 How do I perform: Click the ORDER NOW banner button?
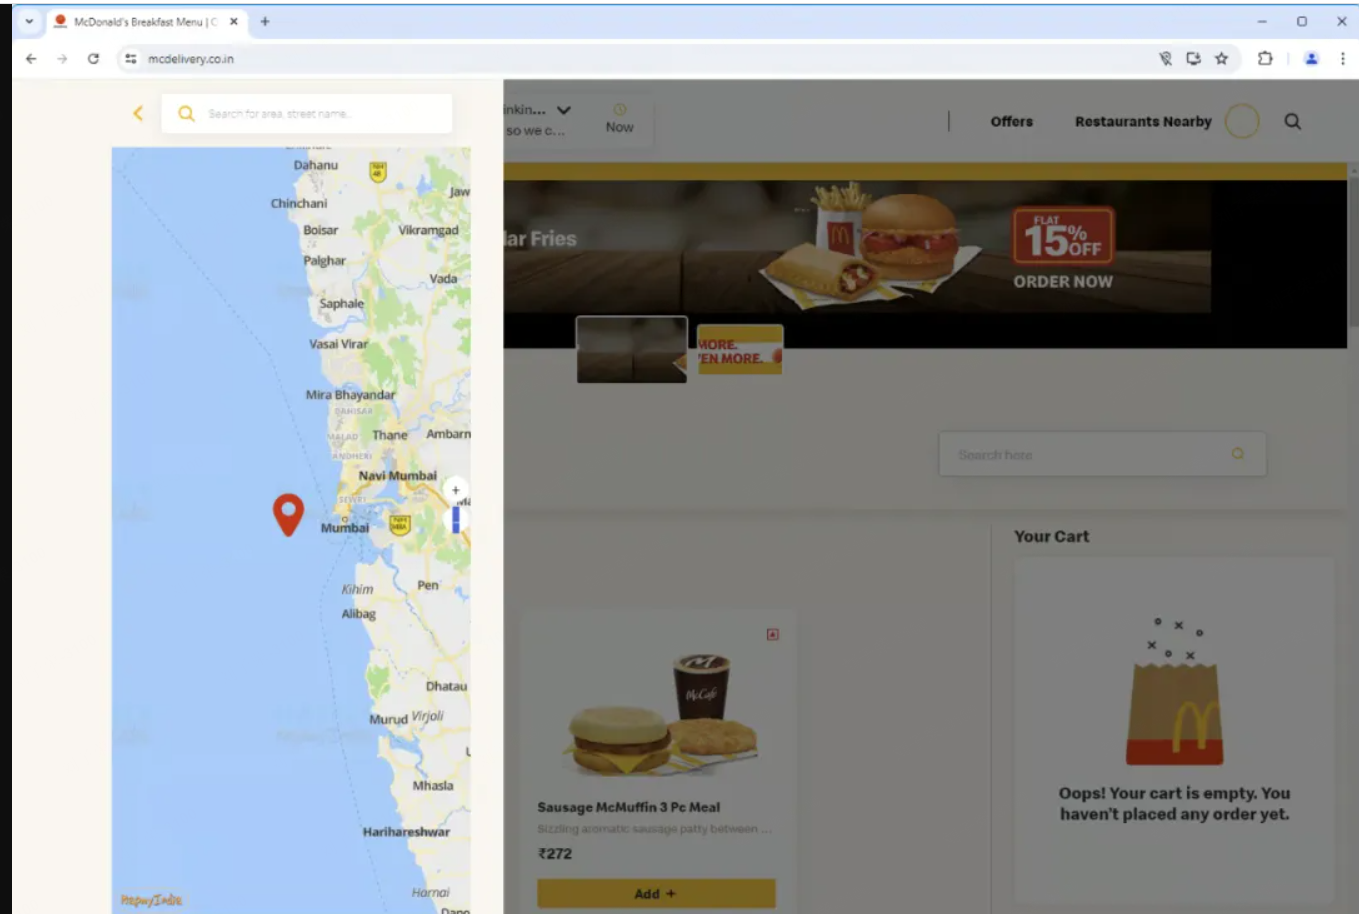coord(1063,282)
